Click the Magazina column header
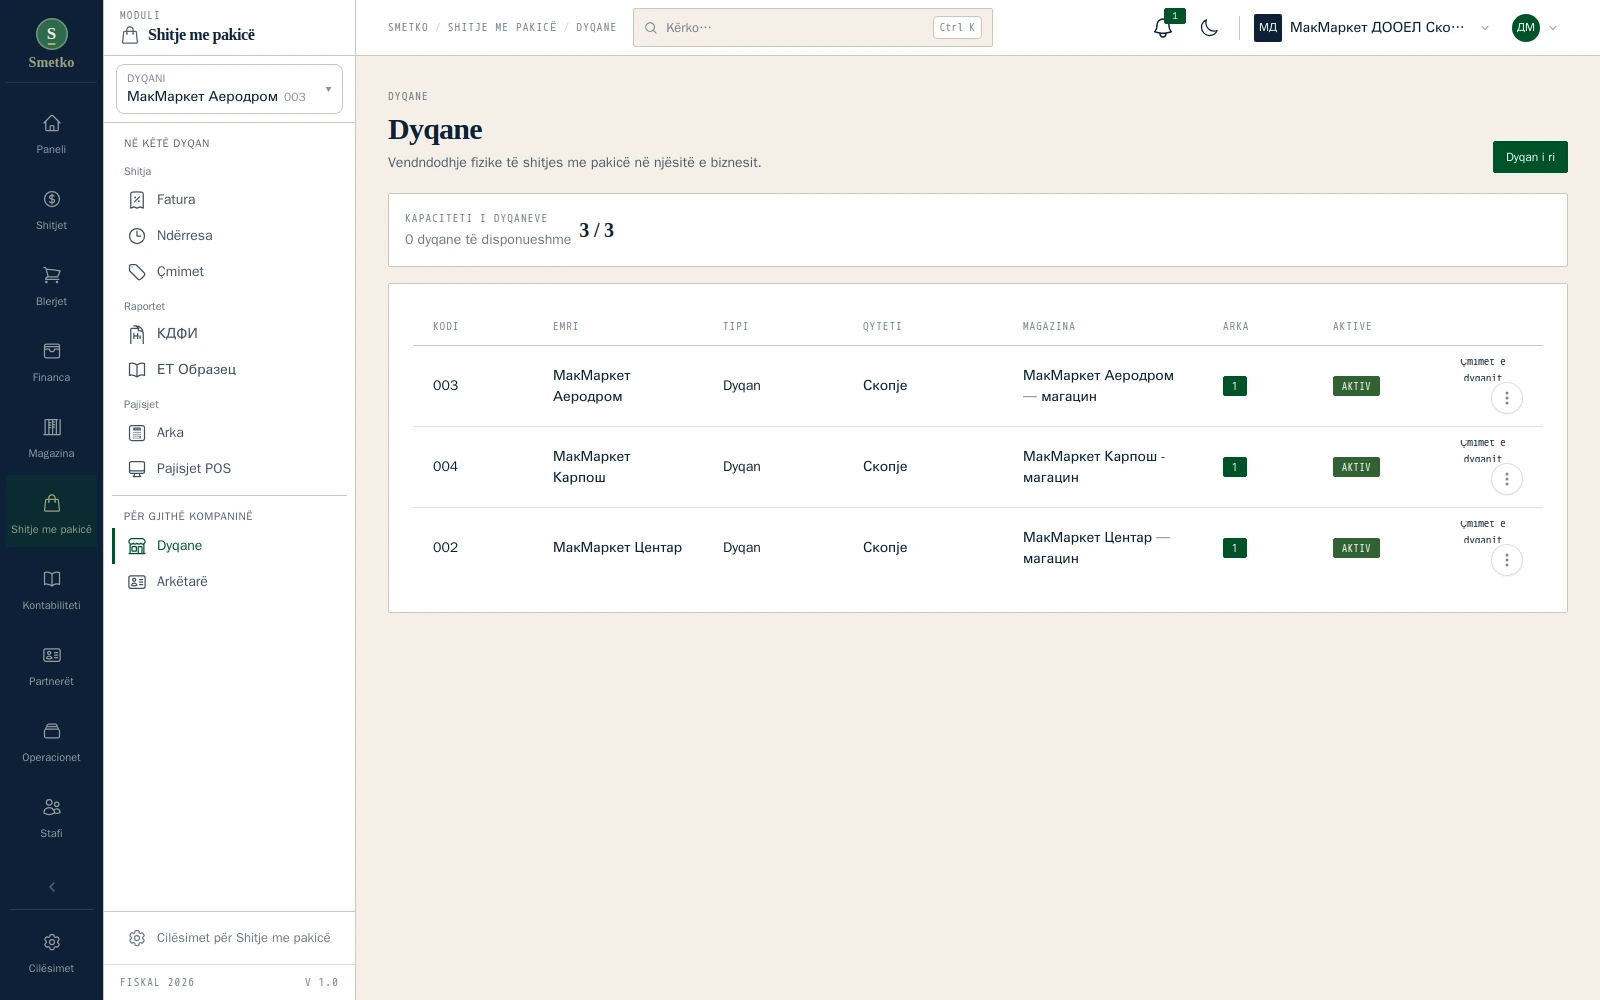The image size is (1600, 1000). point(1048,327)
